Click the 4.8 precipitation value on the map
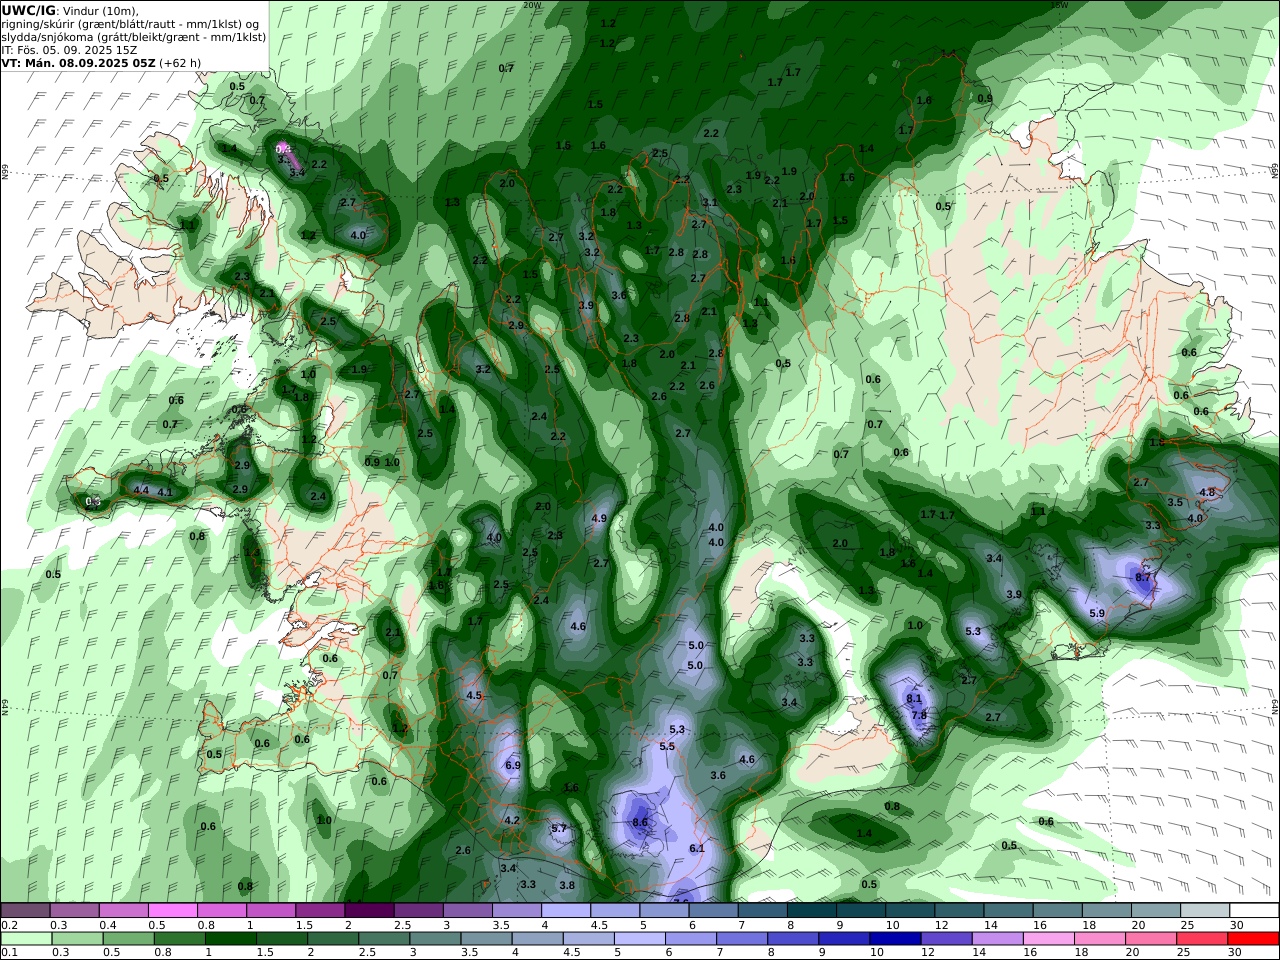 [x=1207, y=492]
